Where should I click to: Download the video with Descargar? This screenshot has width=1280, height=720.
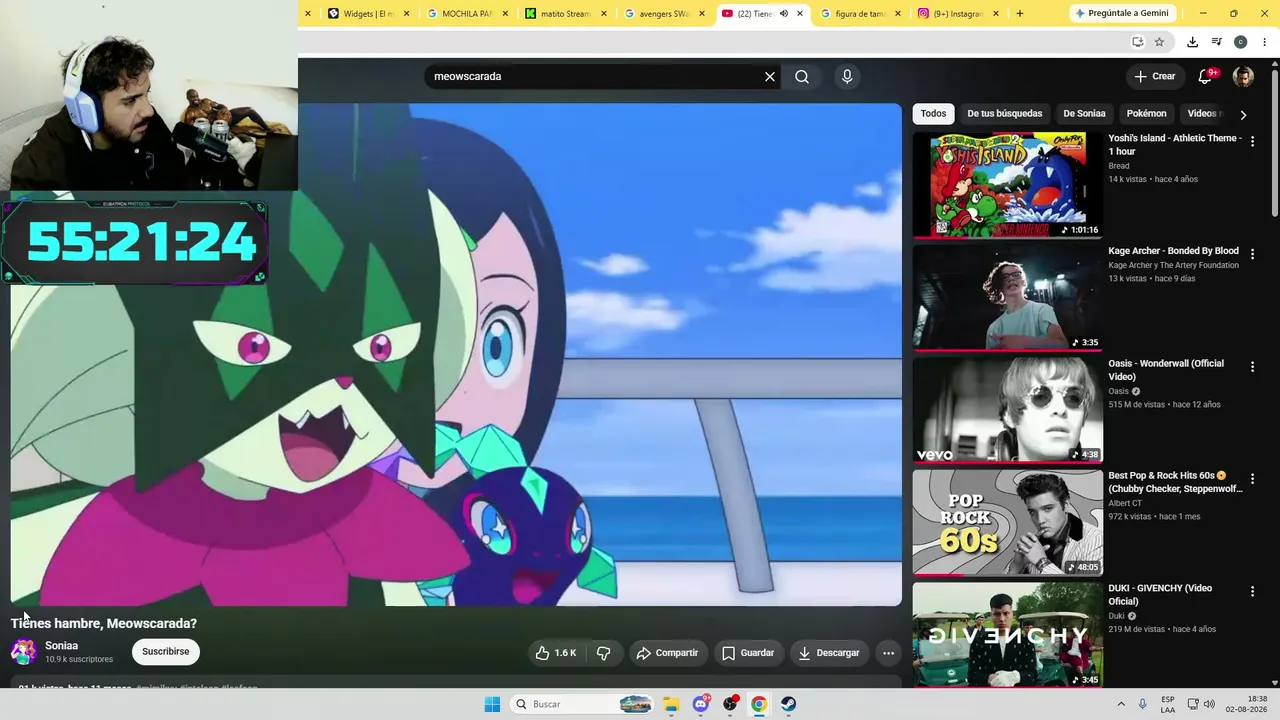(829, 653)
